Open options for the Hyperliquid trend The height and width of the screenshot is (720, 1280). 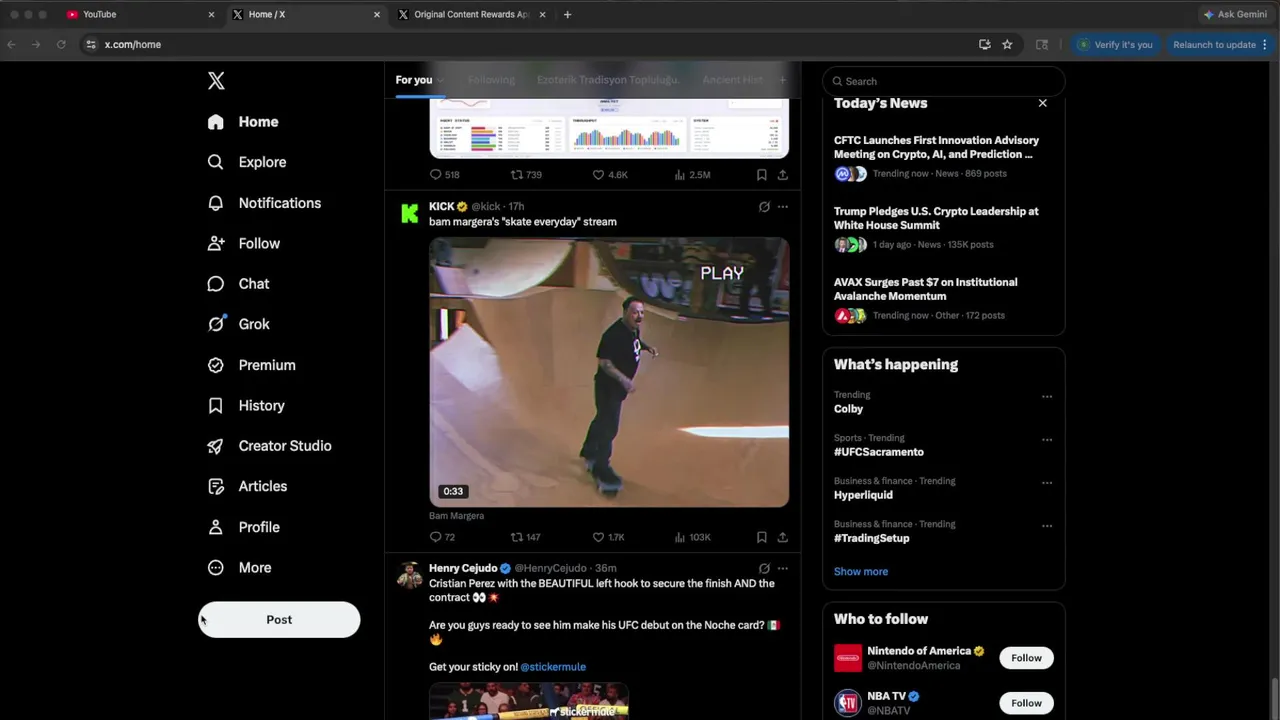coord(1047,483)
